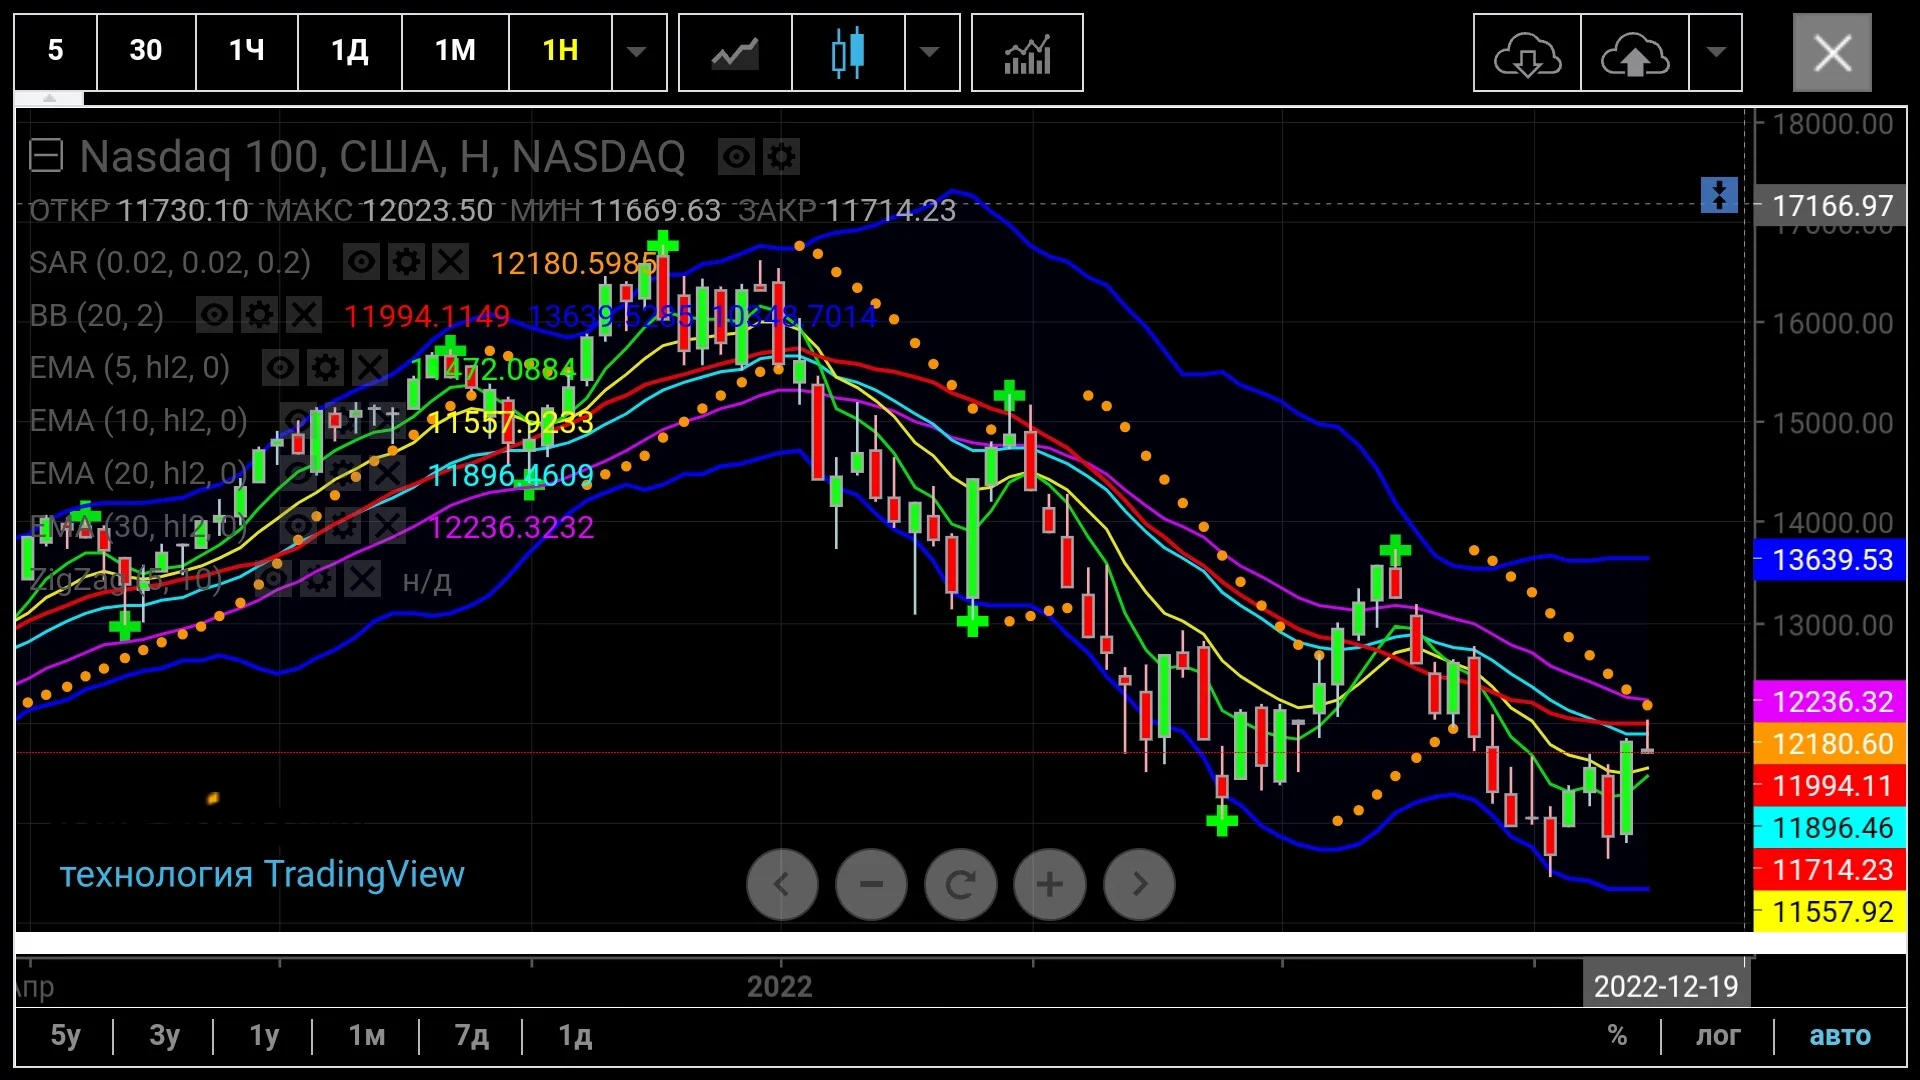Open the chart style dropdown arrow
The width and height of the screenshot is (1920, 1080).
(x=930, y=53)
